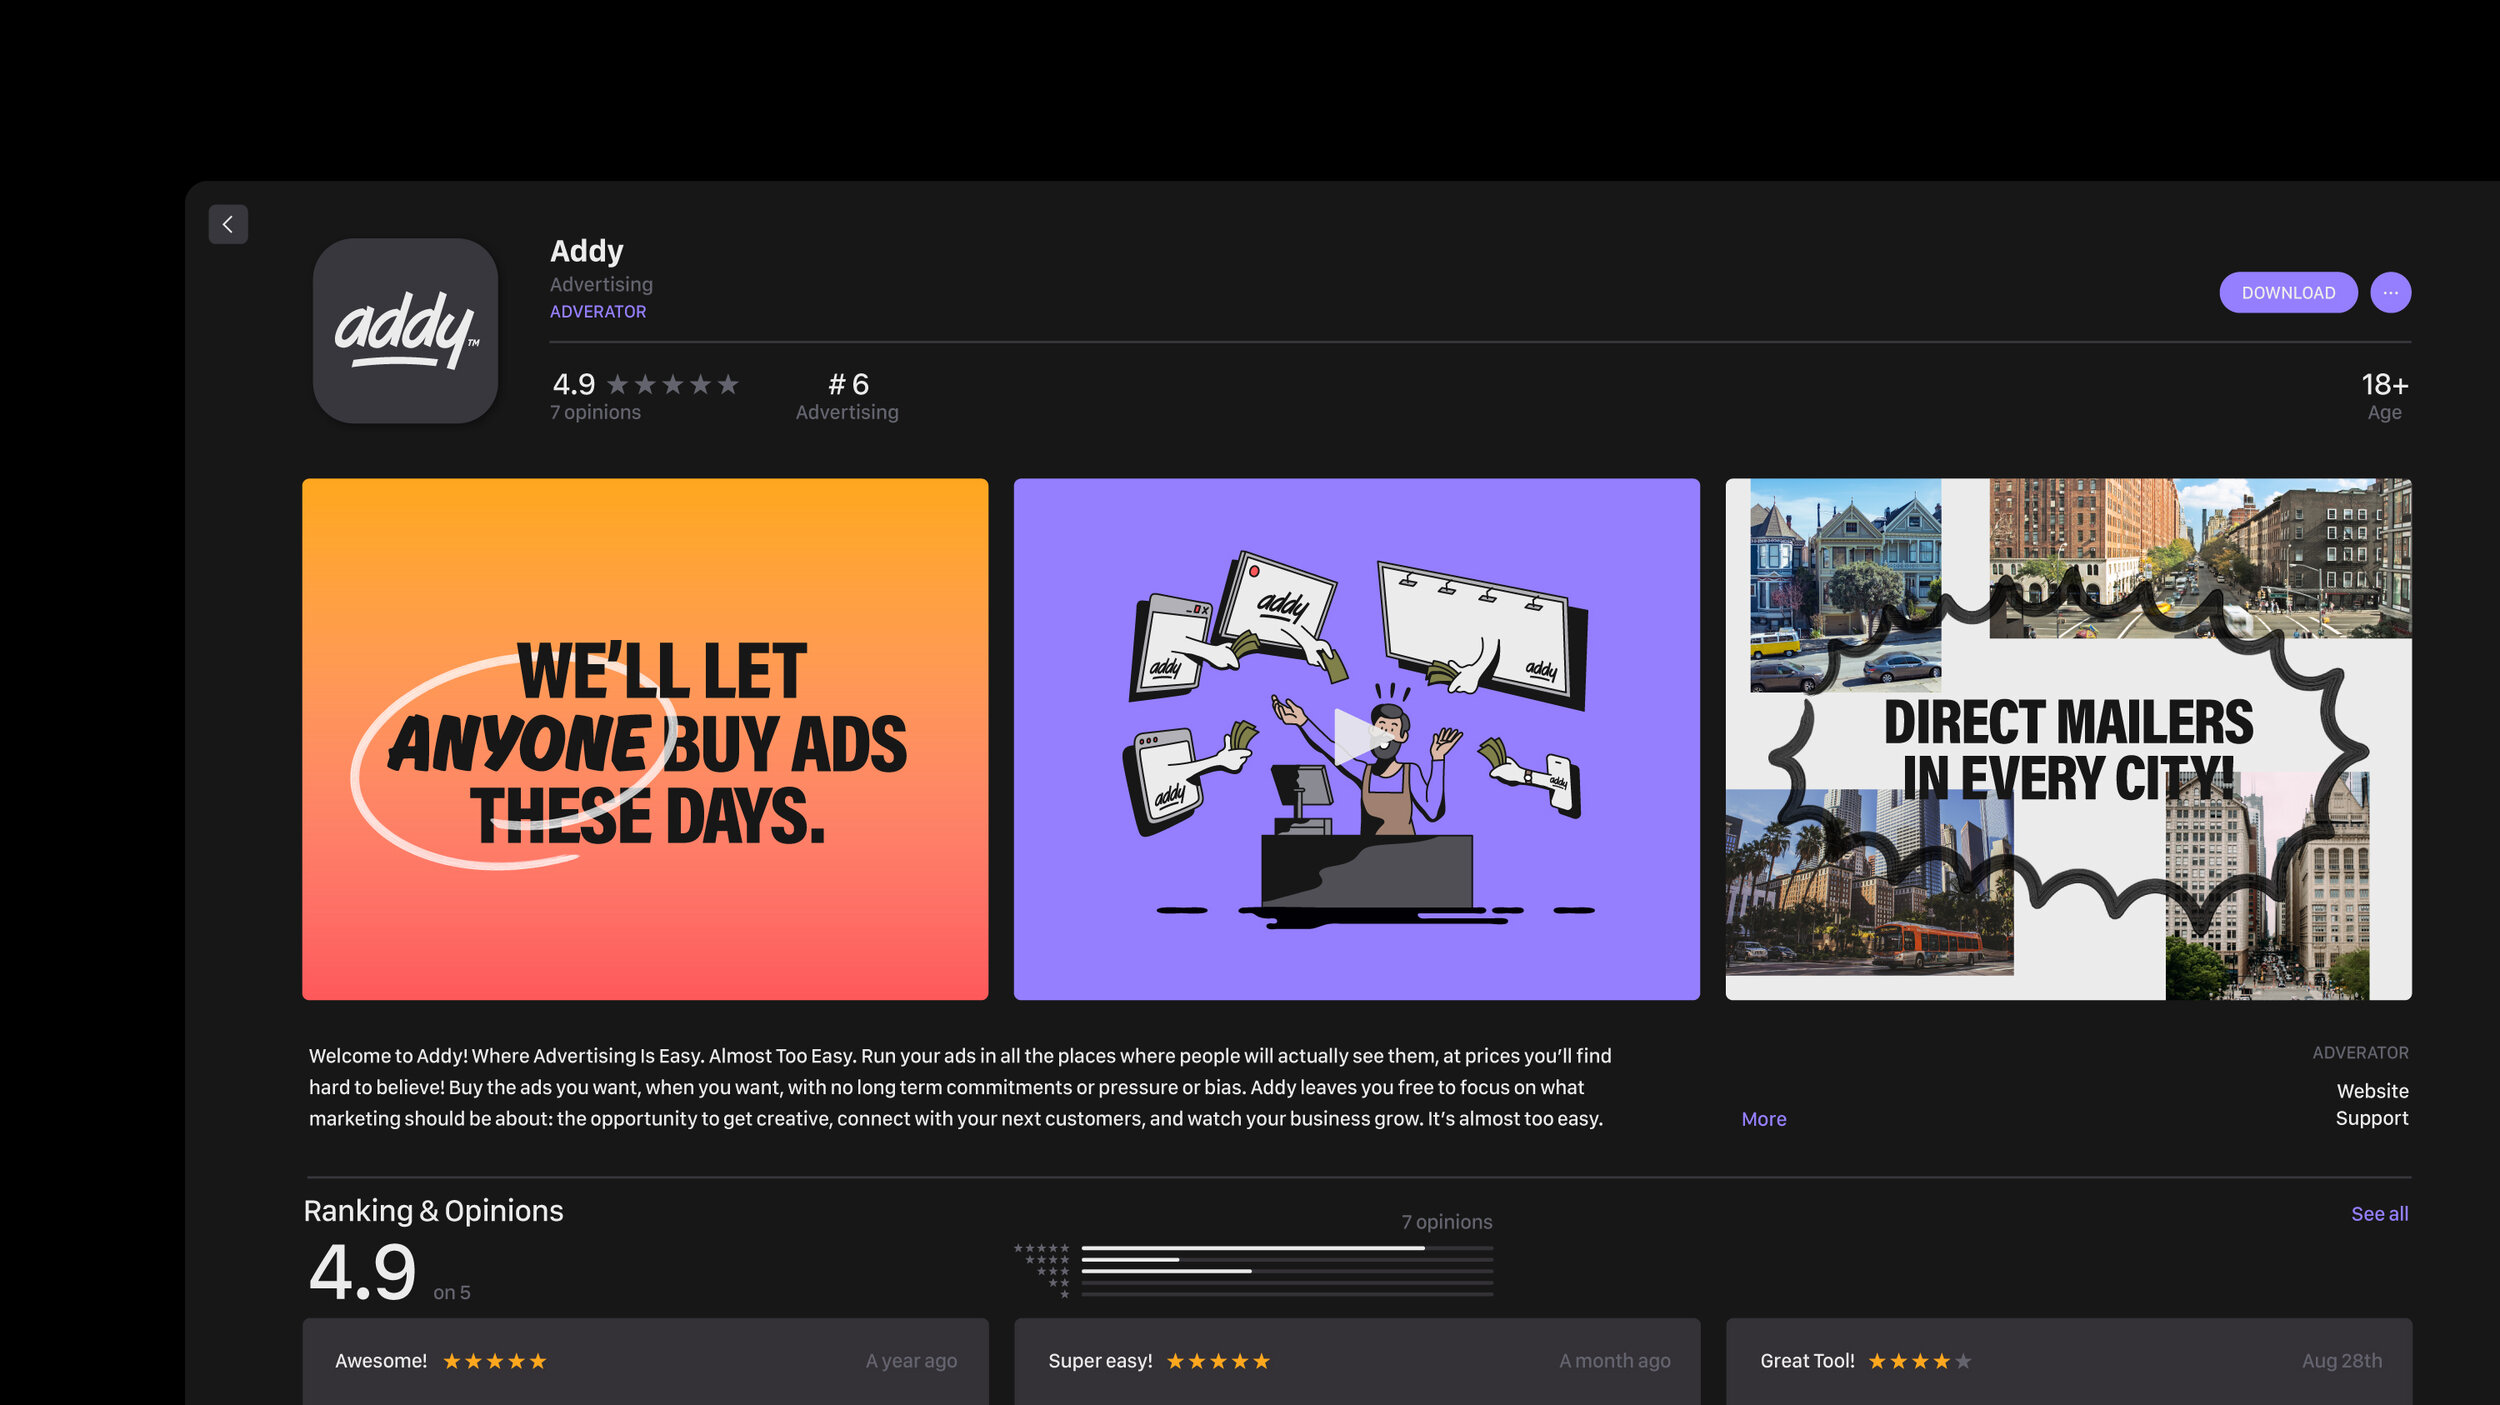The width and height of the screenshot is (2500, 1405).
Task: Click the Awesome! review five-star rating
Action: pos(494,1361)
